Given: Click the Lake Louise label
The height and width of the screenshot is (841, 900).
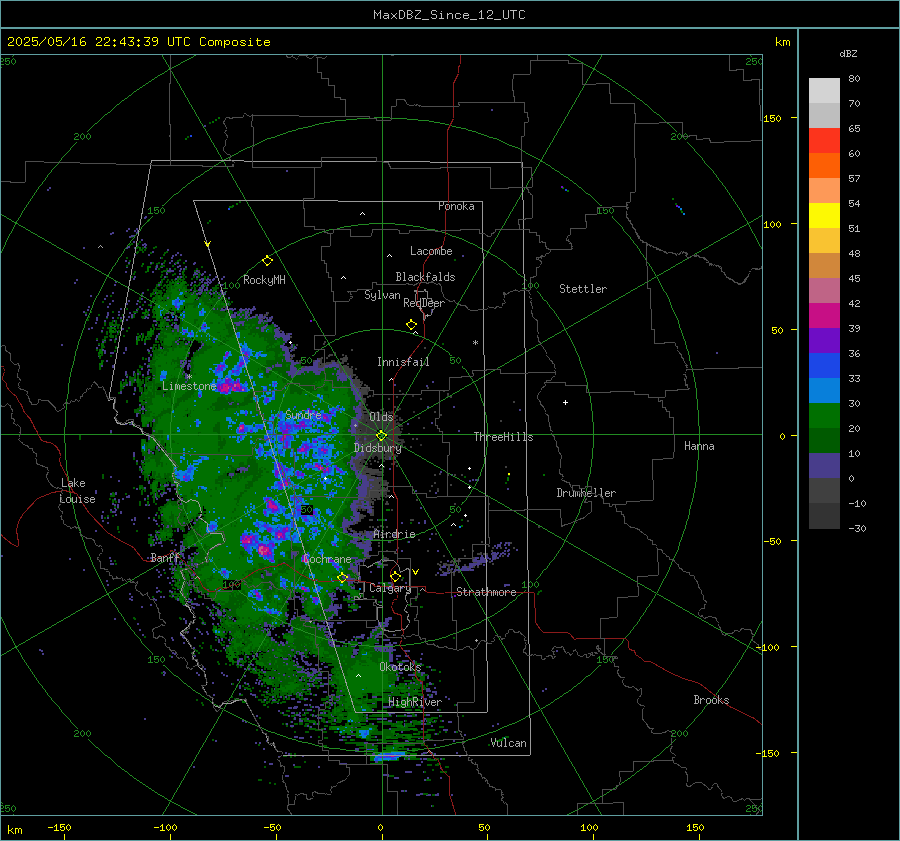Looking at the screenshot, I should pyautogui.click(x=77, y=491).
